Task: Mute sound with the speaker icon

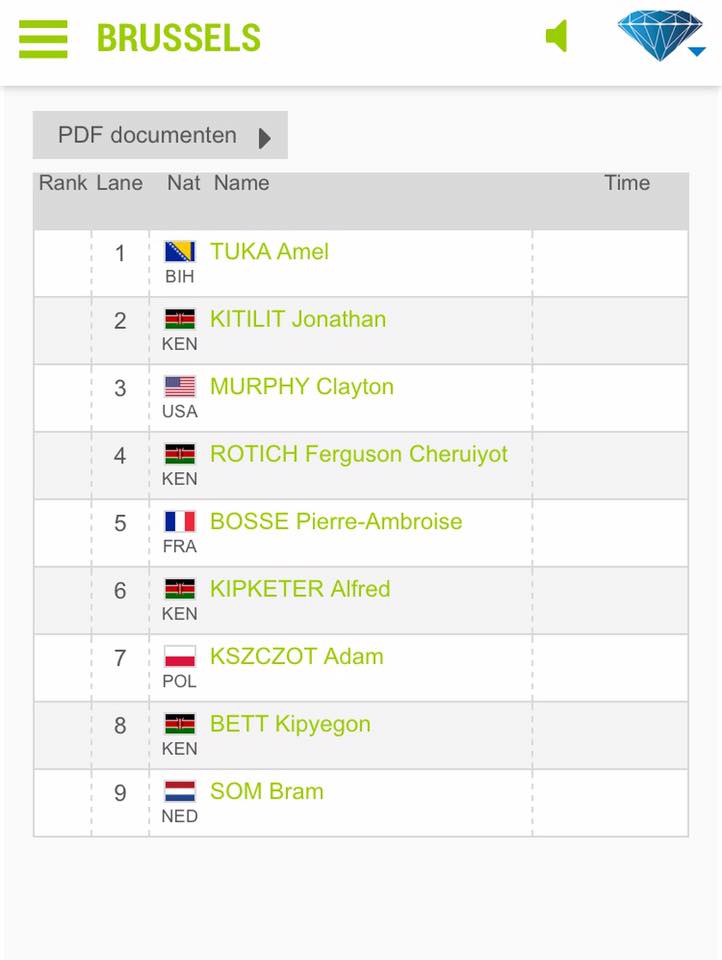Action: [x=557, y=37]
